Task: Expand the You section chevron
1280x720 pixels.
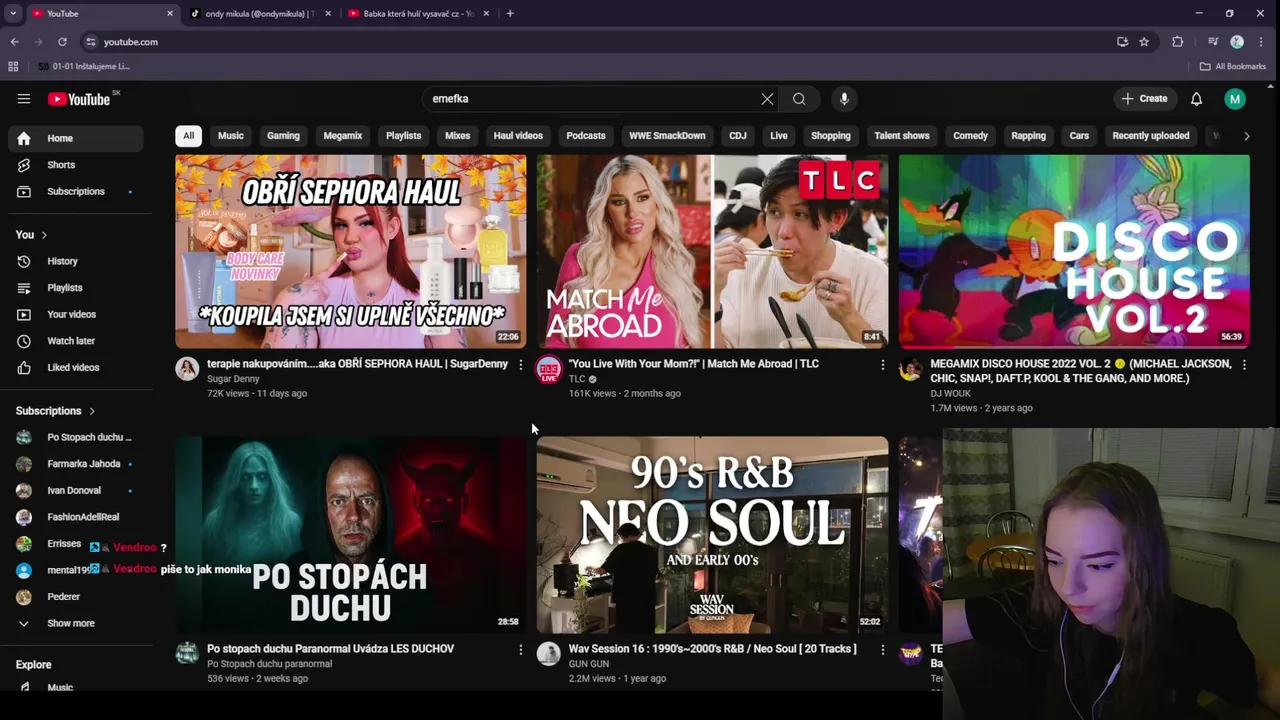Action: click(44, 235)
